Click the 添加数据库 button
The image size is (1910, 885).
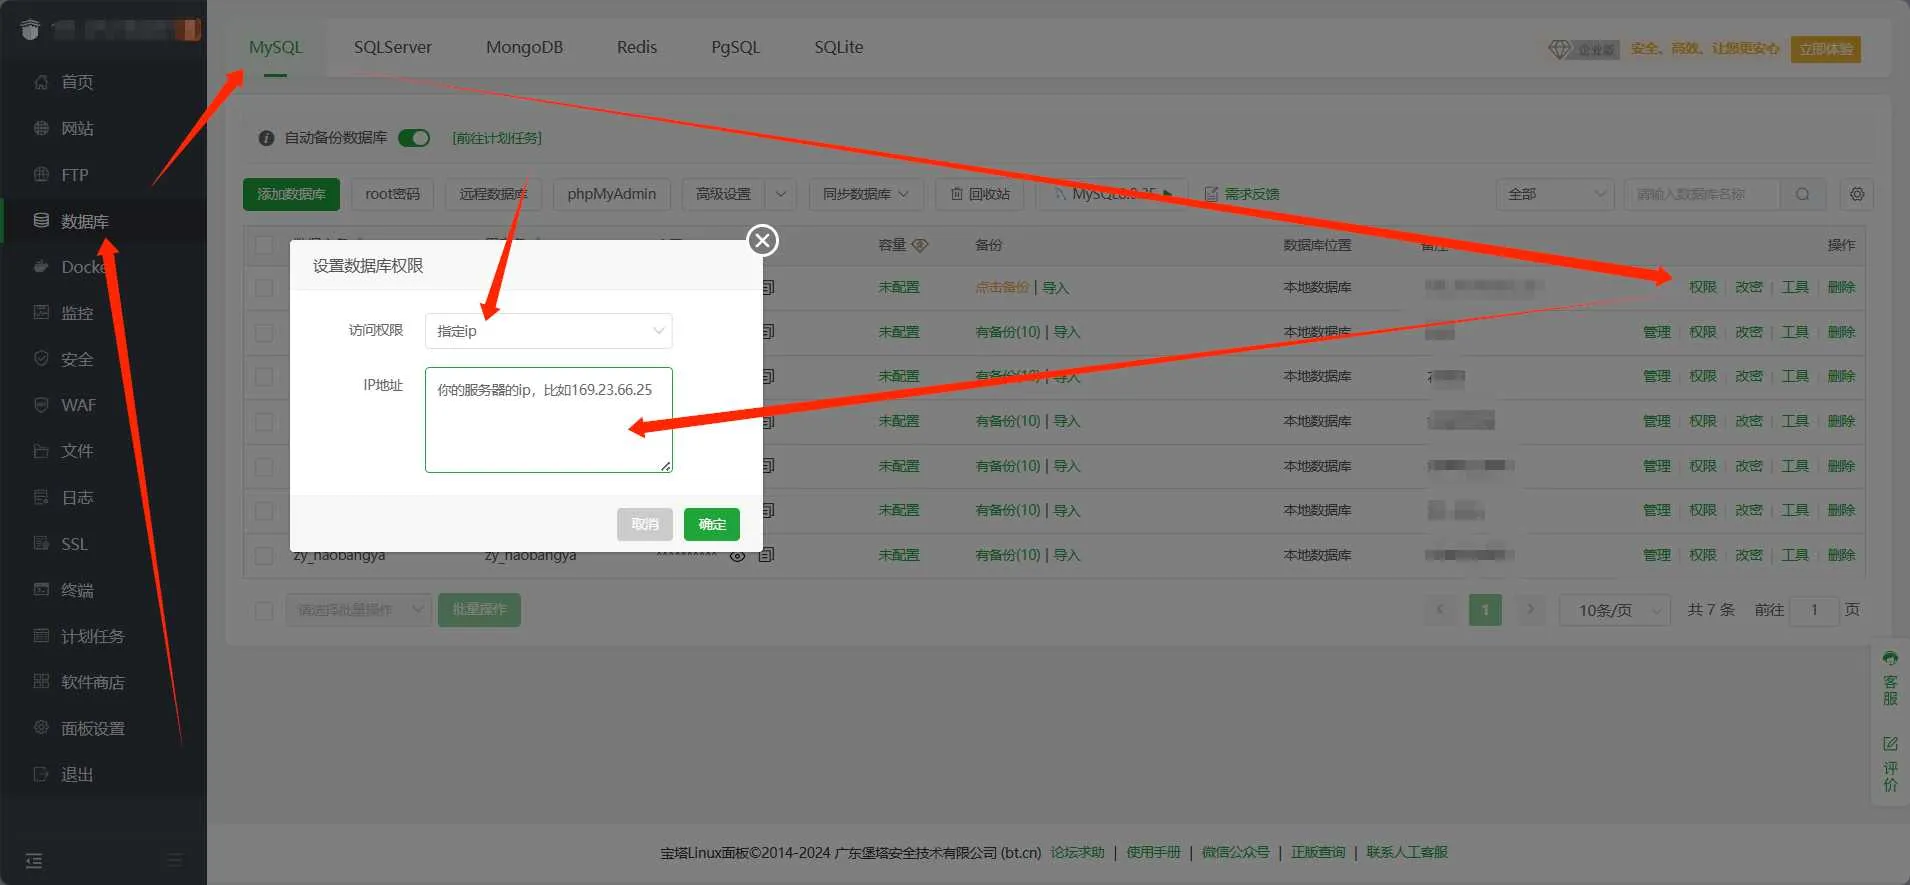tap(291, 194)
